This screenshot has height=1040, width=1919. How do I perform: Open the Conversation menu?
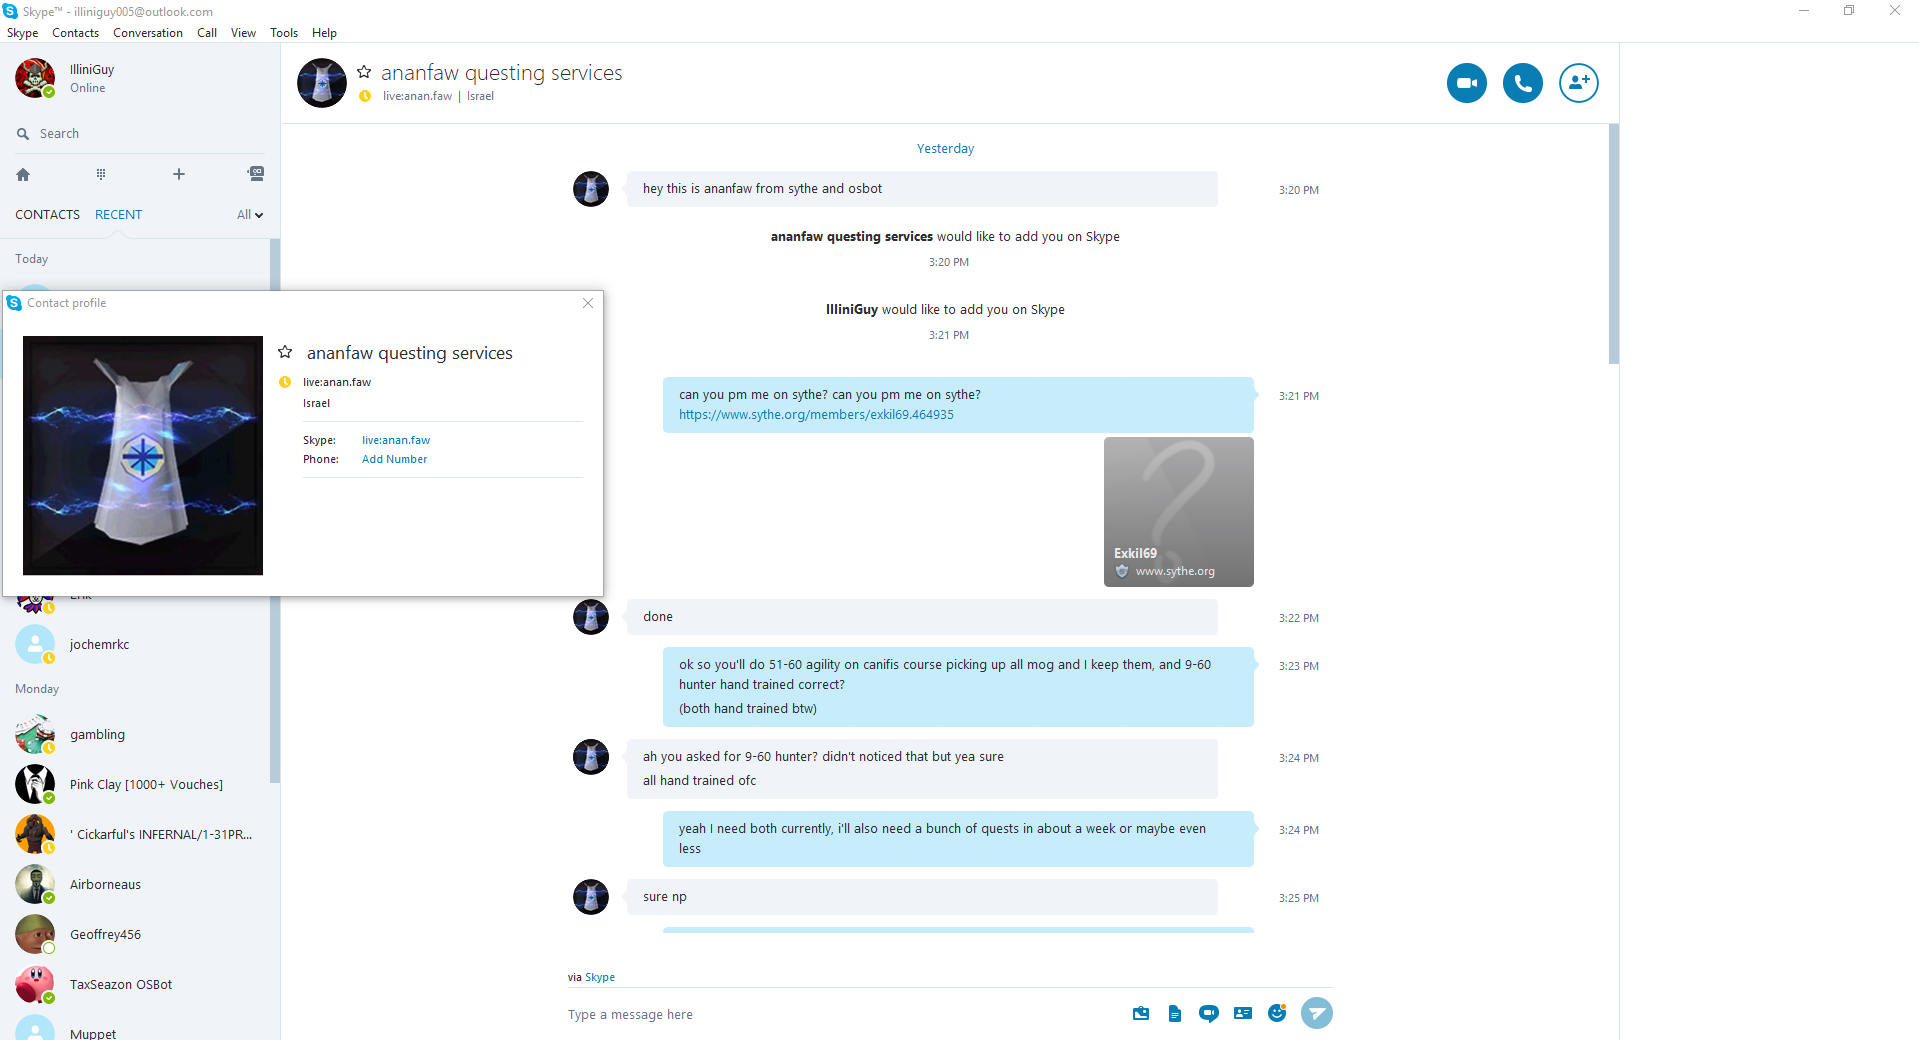(x=148, y=33)
